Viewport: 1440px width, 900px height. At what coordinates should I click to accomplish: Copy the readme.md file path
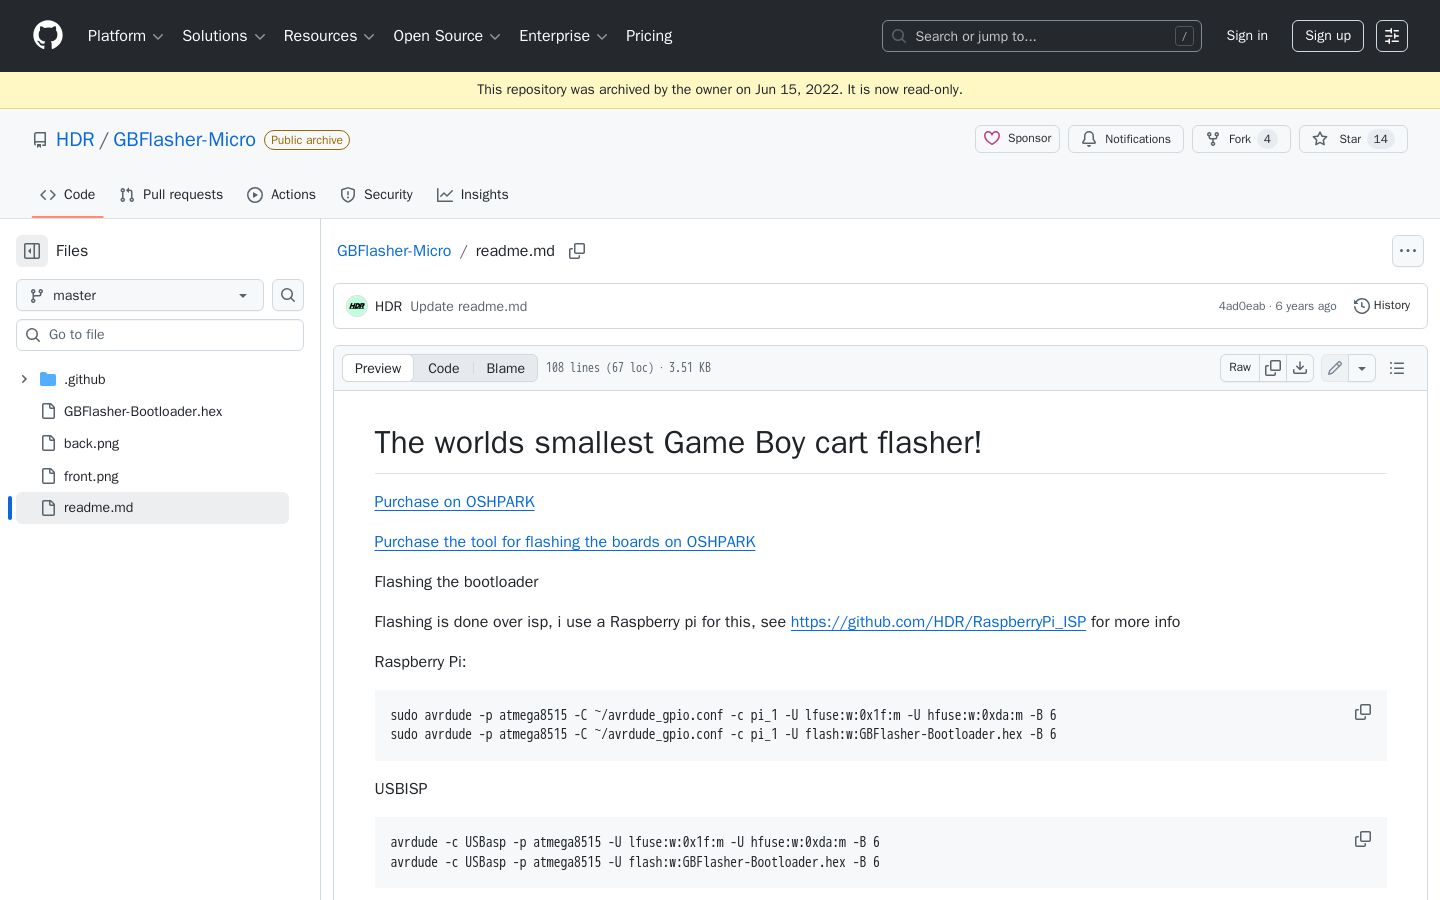pyautogui.click(x=577, y=251)
